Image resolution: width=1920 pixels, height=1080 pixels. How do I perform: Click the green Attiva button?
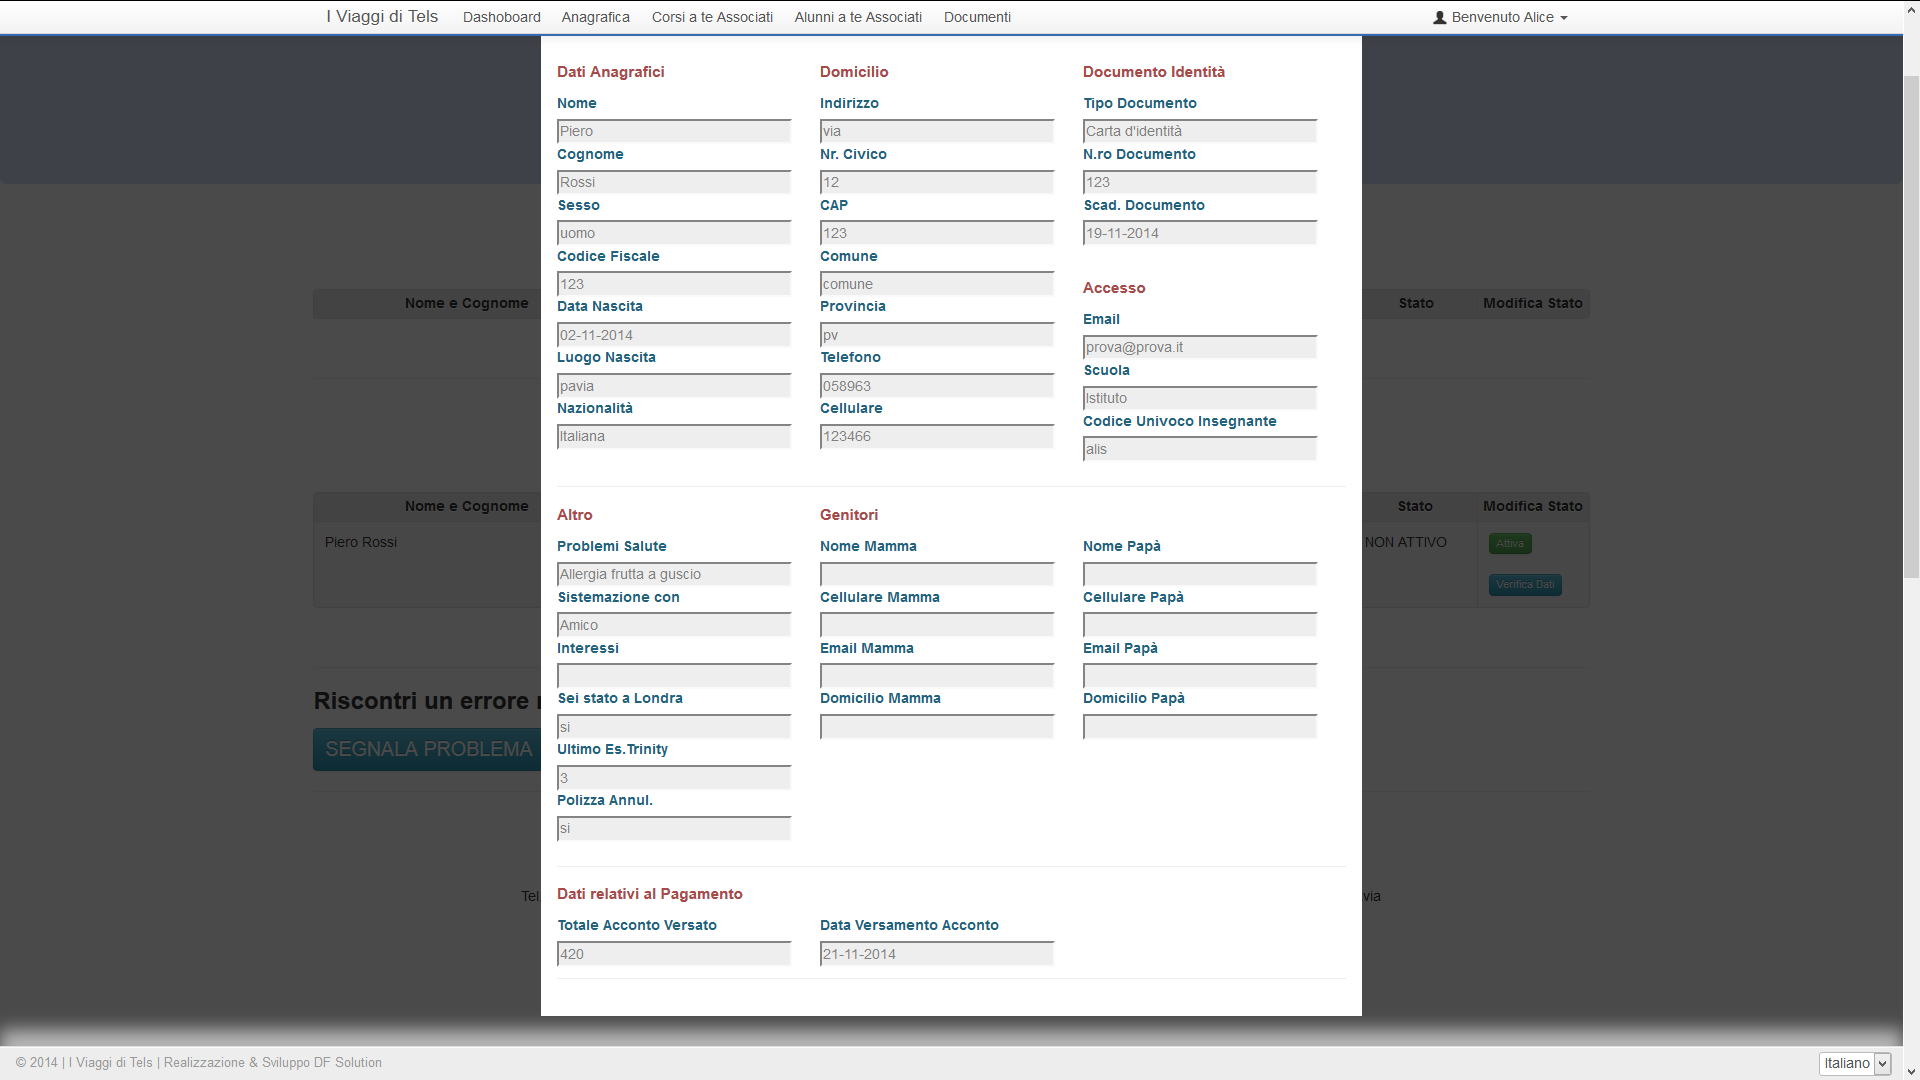coord(1510,543)
